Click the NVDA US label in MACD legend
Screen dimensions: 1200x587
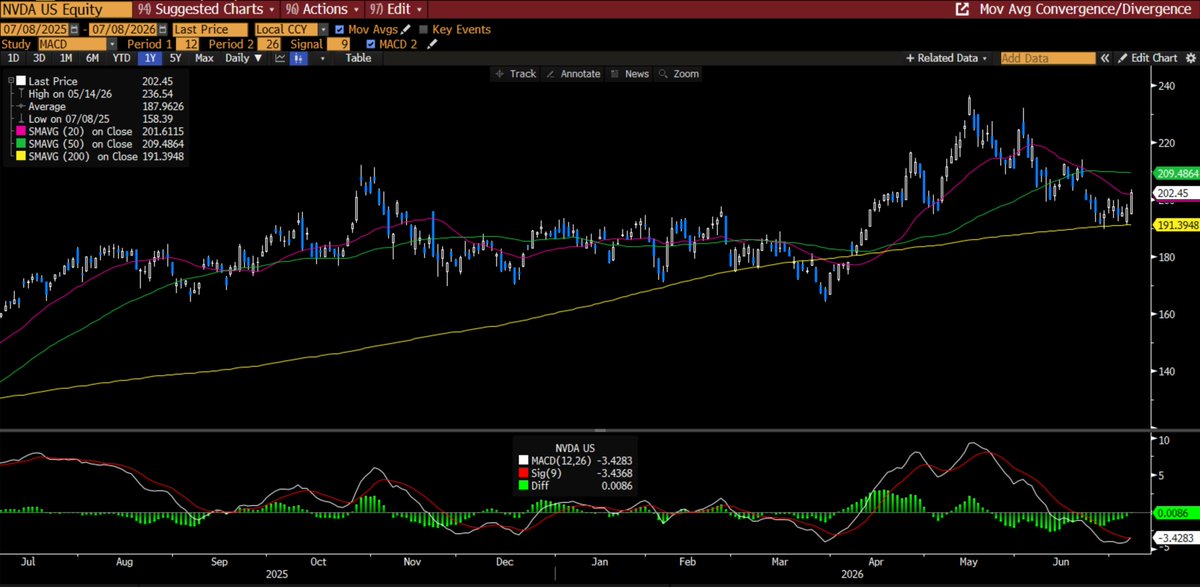(575, 448)
